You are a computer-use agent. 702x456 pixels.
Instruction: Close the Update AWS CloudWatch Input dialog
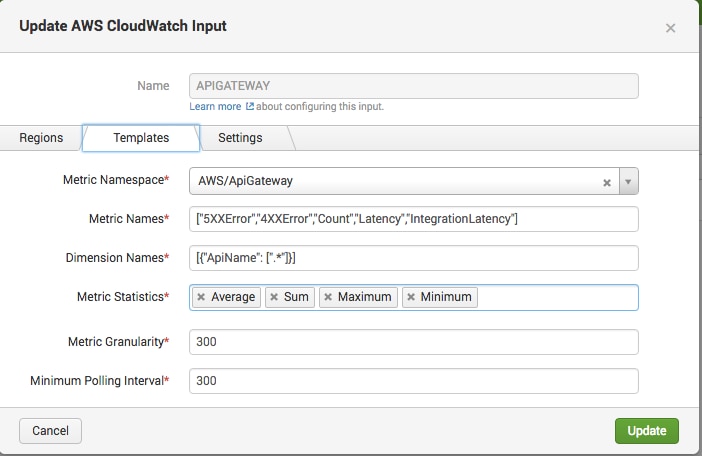pyautogui.click(x=670, y=28)
